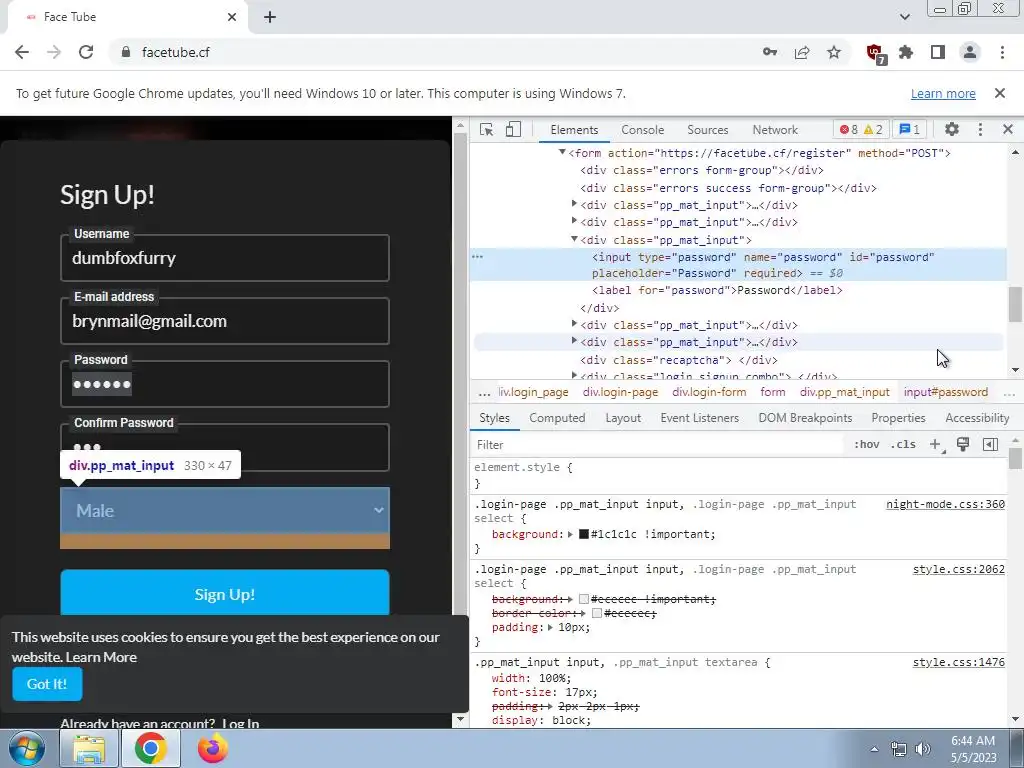
Task: Activate the inspect element picker
Action: (487, 129)
